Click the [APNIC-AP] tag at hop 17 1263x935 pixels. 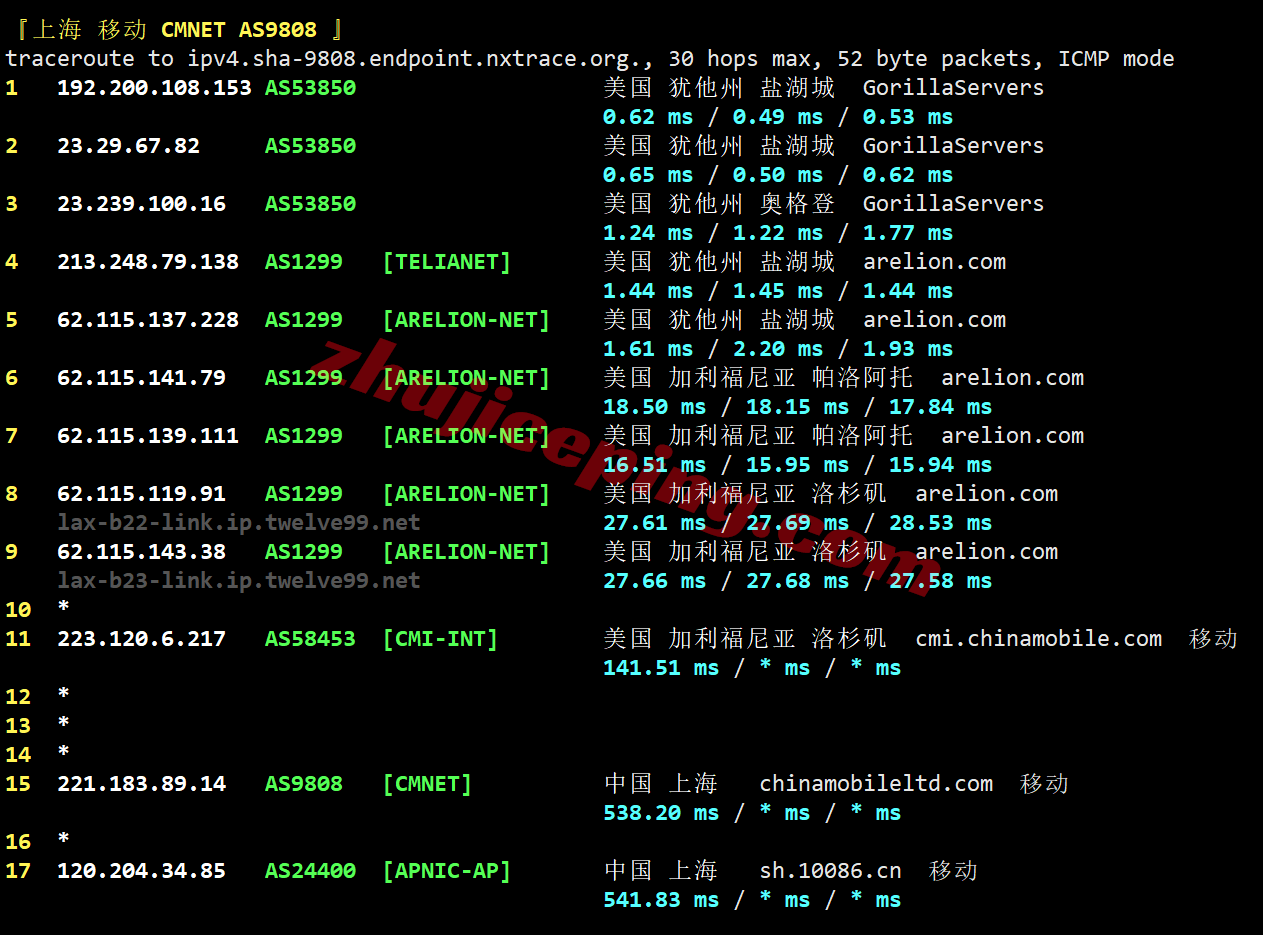[x=447, y=871]
